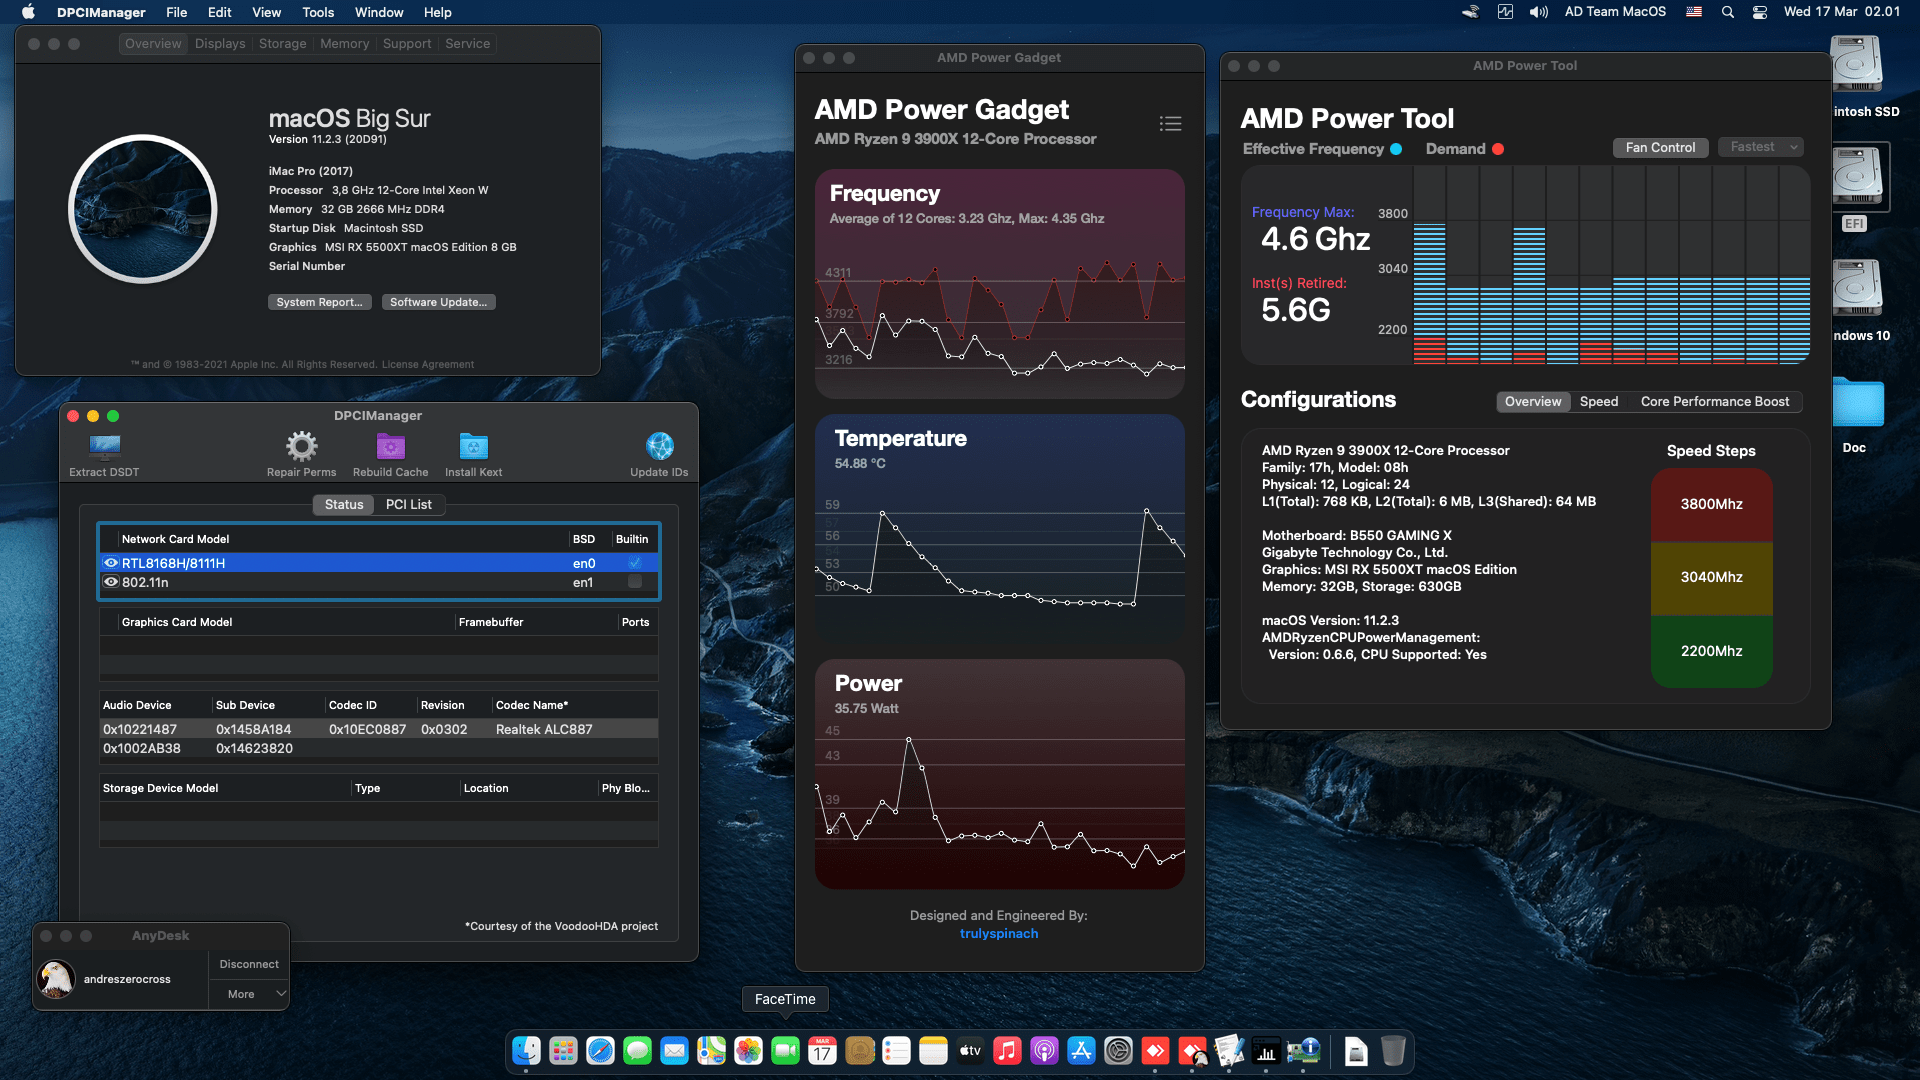Open App Store from the dock
1920x1080 pixels.
(1081, 1051)
